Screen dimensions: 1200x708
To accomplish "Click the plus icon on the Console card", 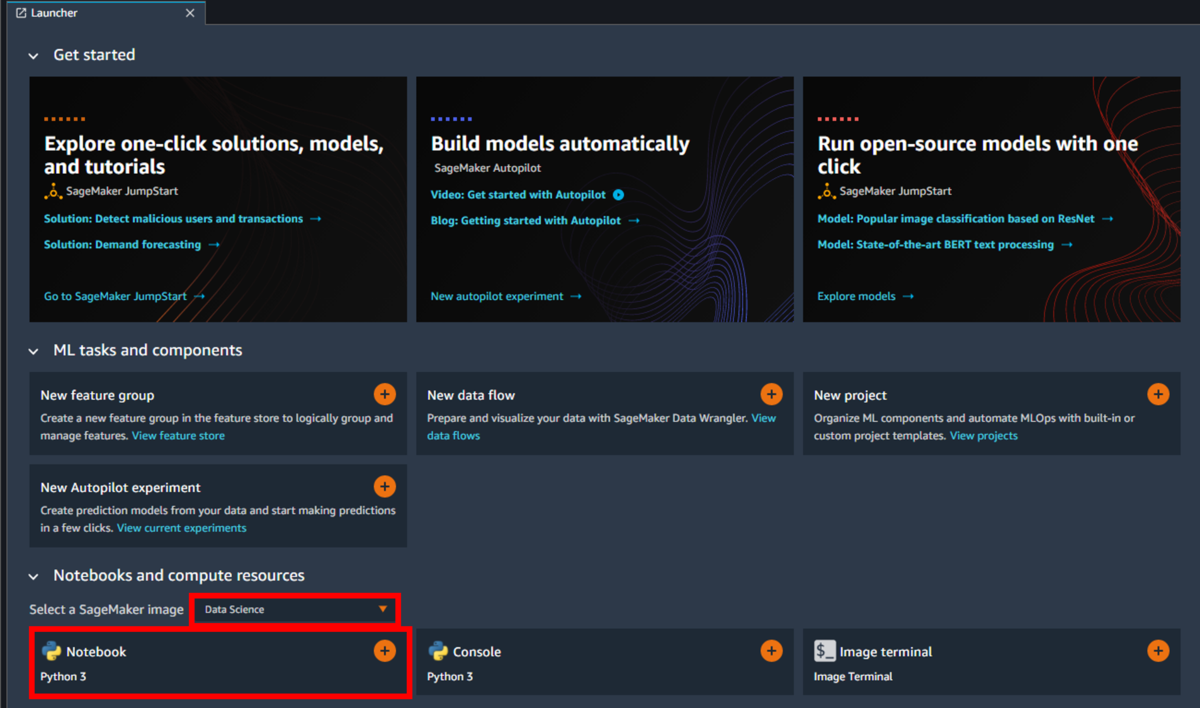I will click(771, 651).
